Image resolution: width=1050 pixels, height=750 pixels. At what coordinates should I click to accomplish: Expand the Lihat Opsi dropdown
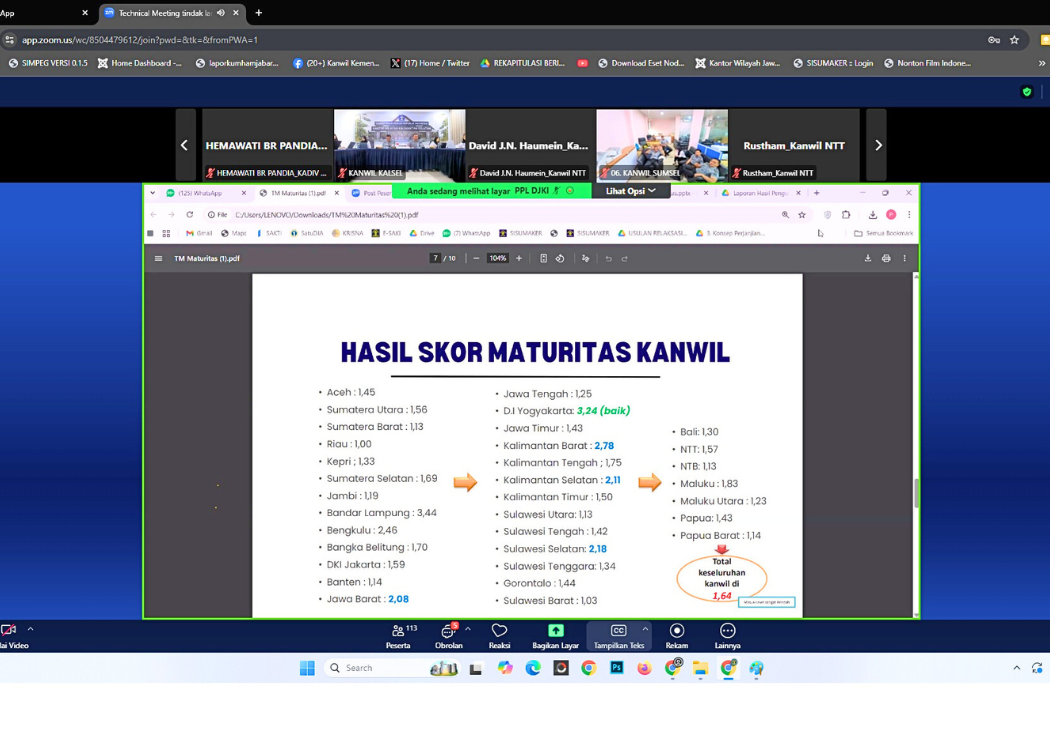pos(631,191)
